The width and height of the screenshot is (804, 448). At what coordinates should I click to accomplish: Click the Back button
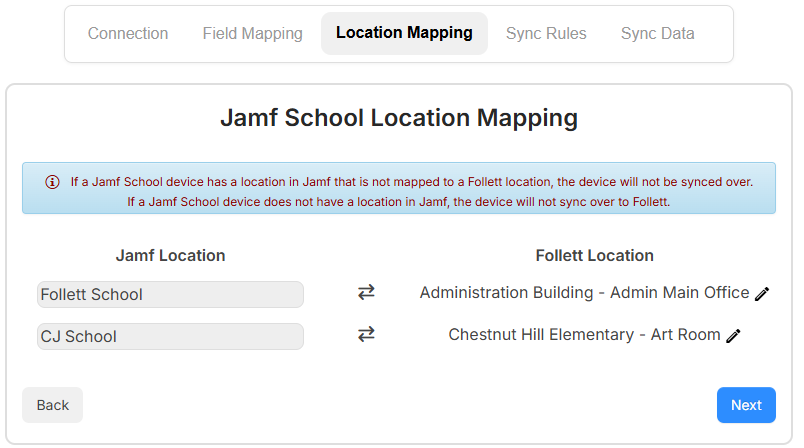tap(52, 405)
